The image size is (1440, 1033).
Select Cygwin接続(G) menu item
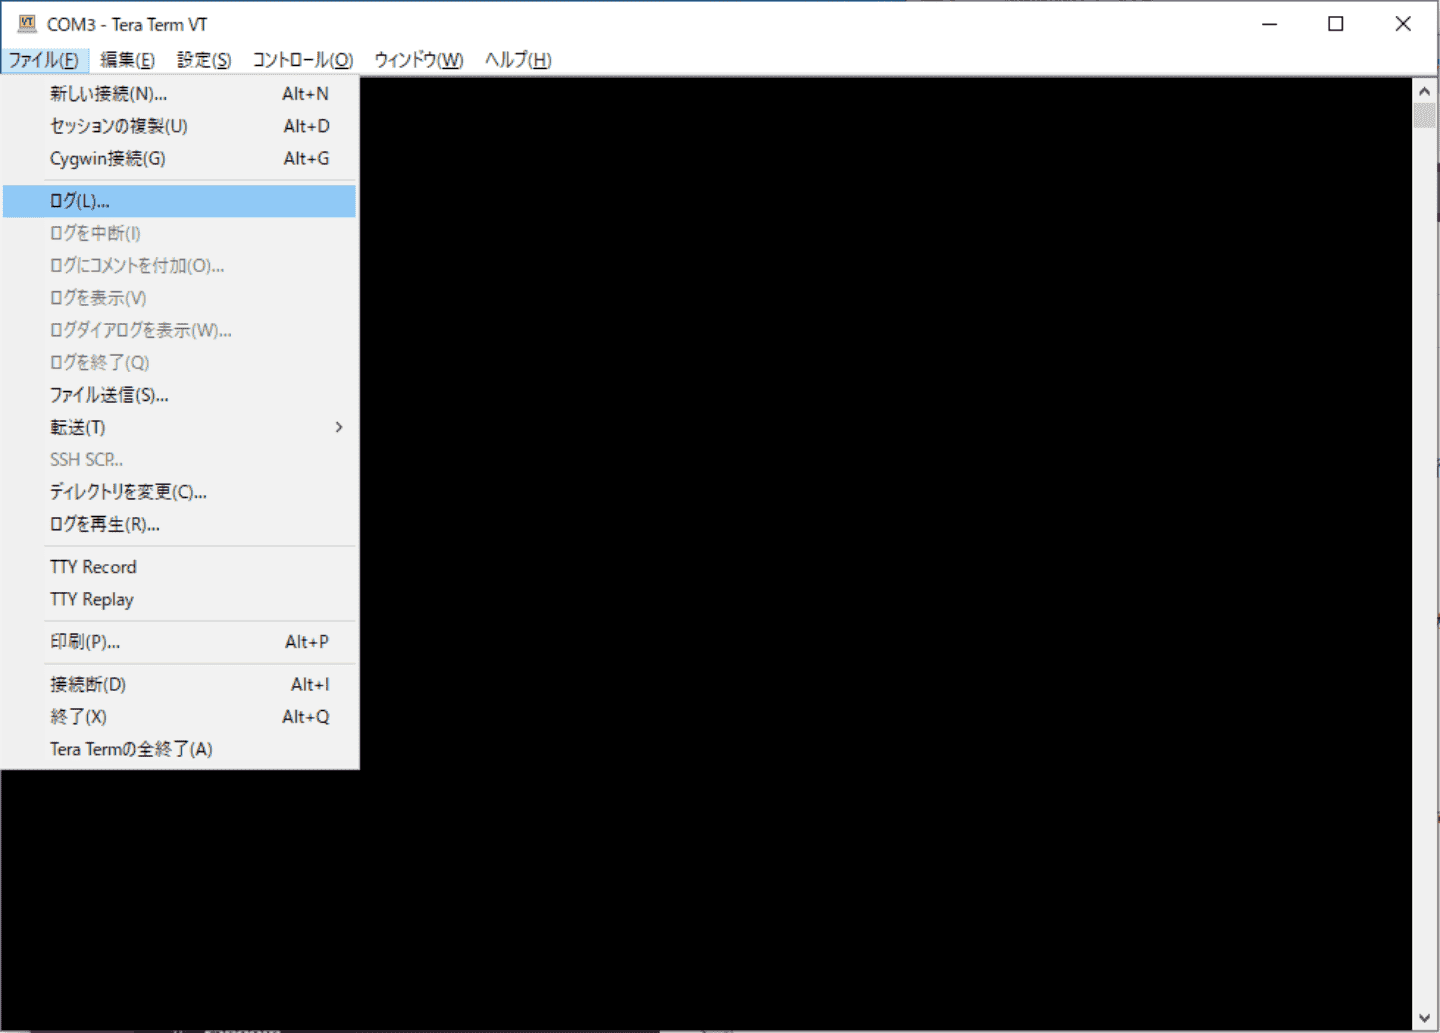[107, 159]
